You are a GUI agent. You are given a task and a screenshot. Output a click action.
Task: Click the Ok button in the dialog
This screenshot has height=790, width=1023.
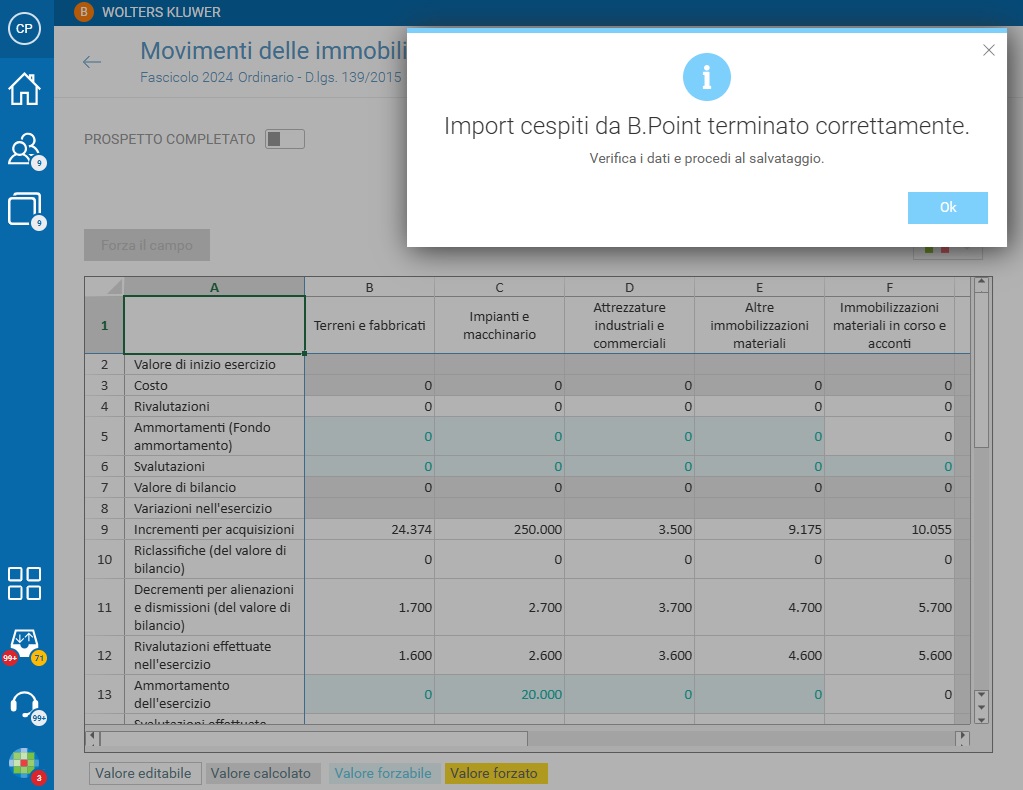947,207
